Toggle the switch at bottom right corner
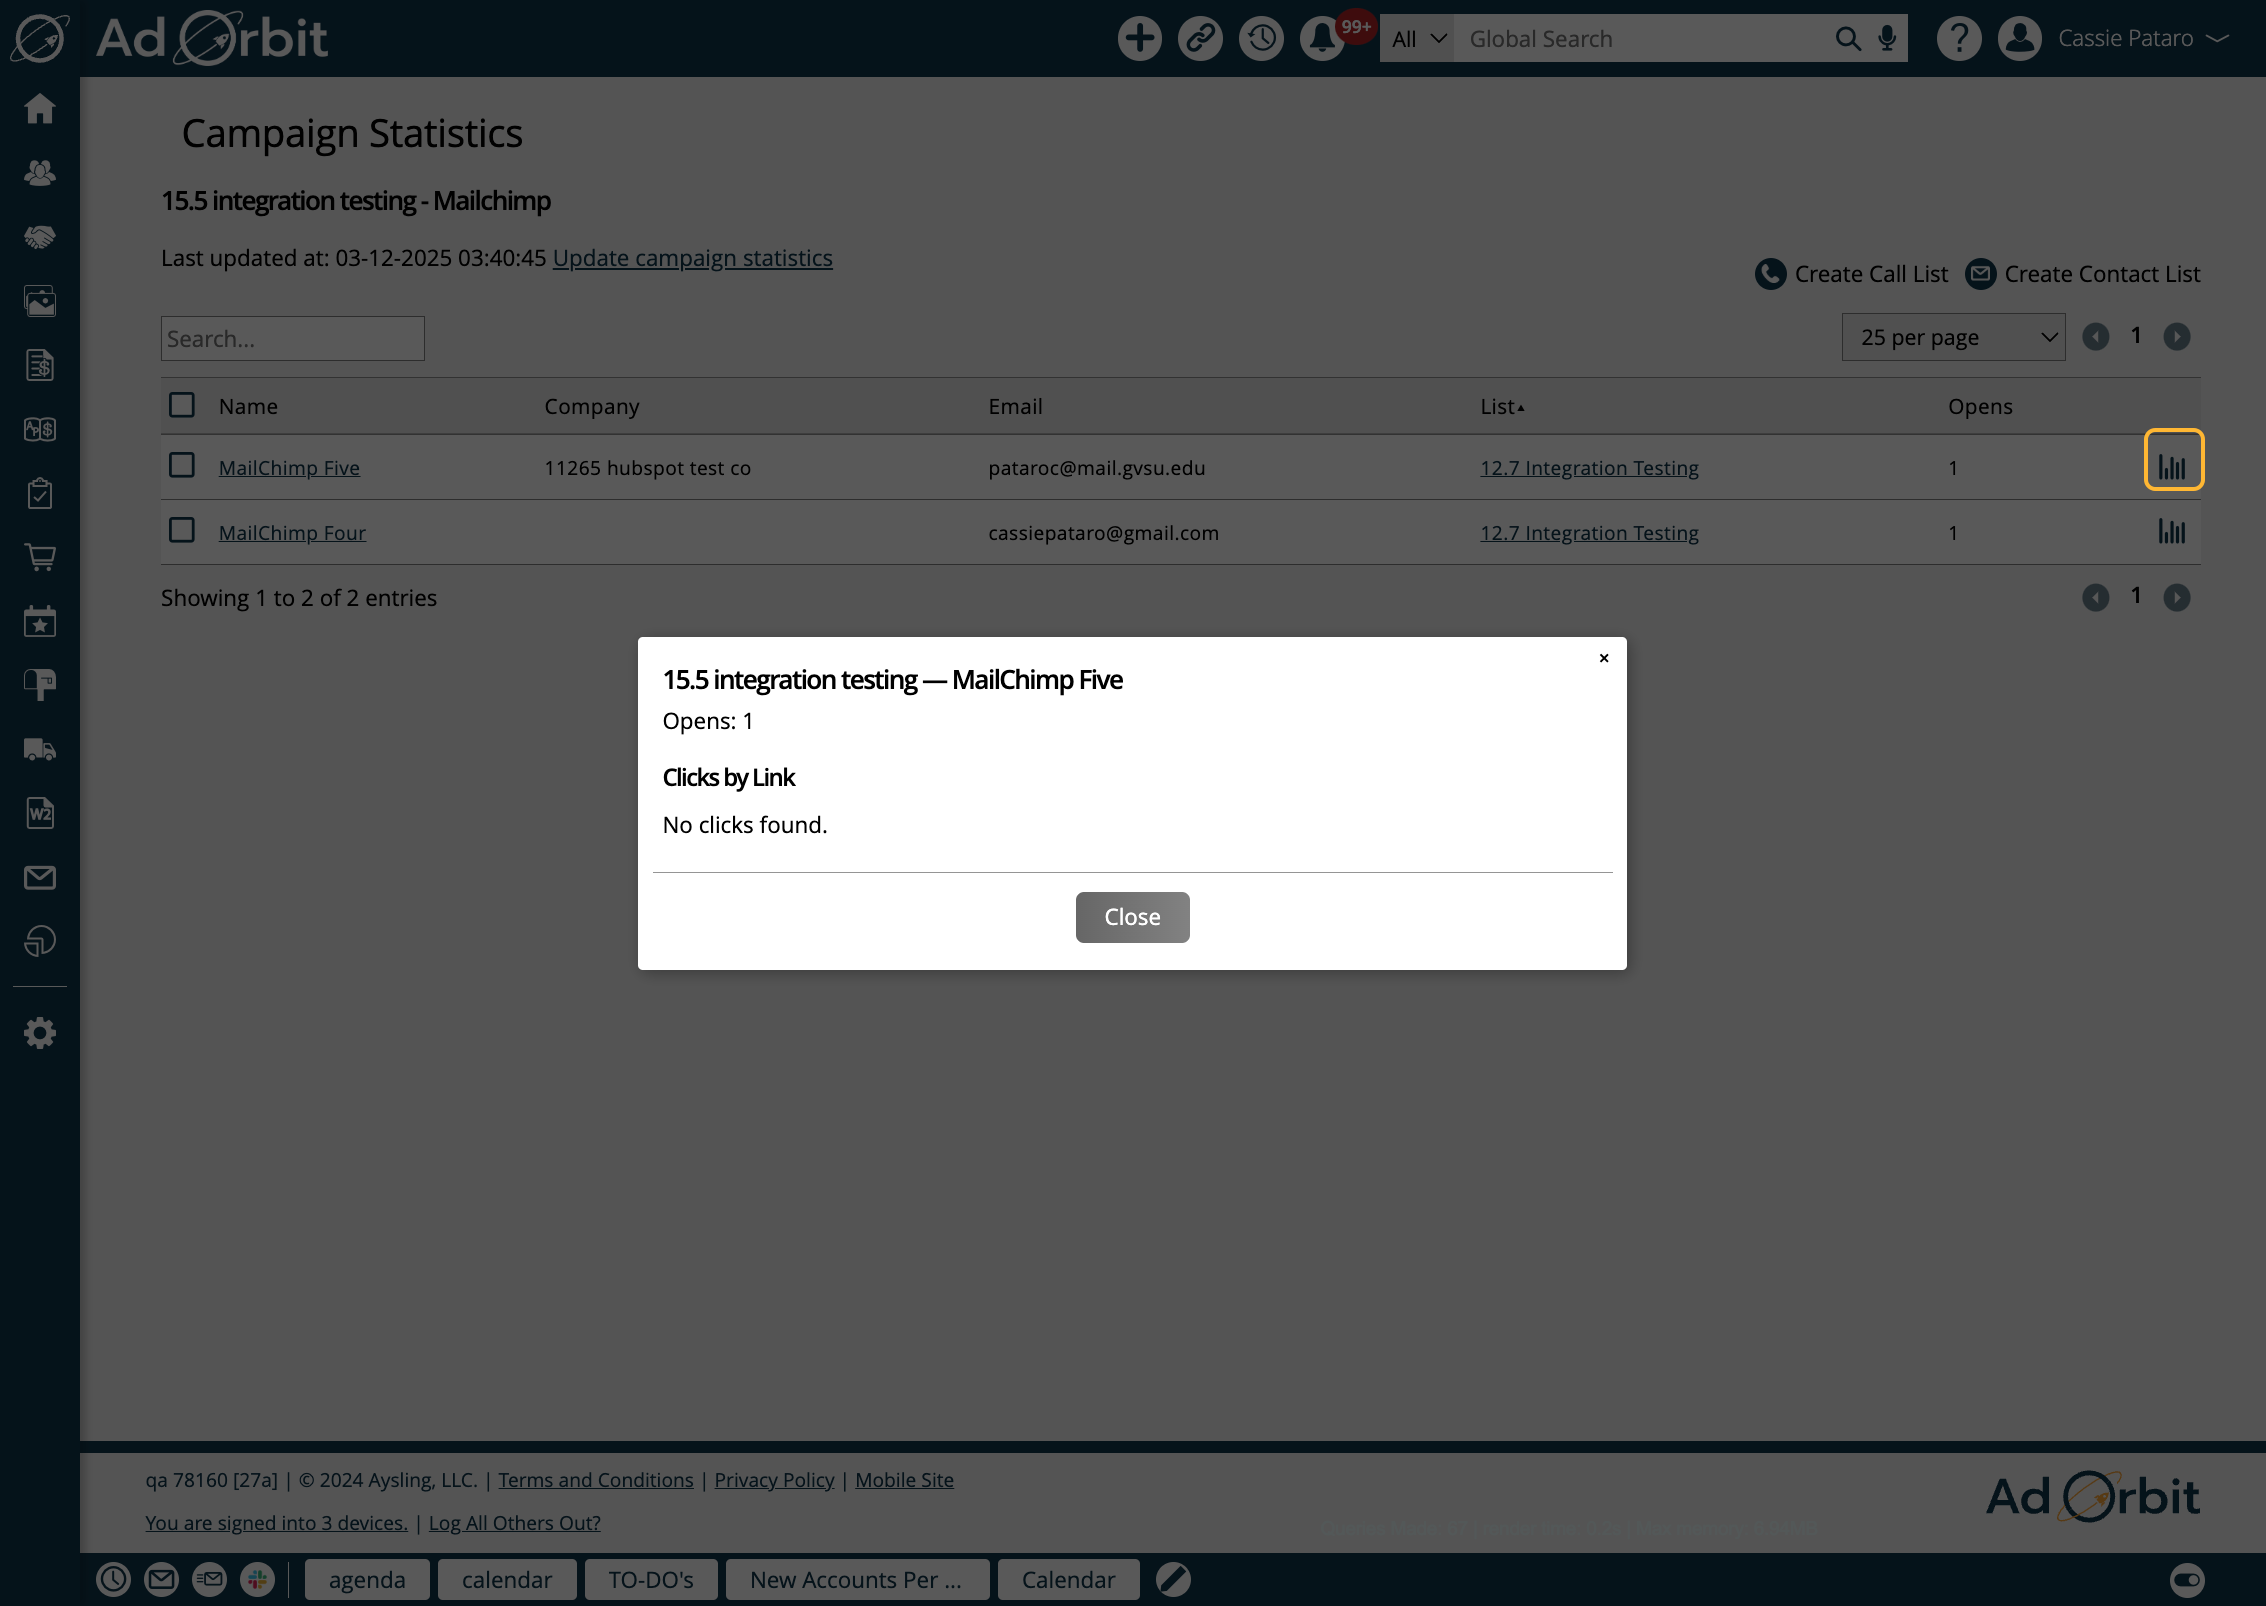Image resolution: width=2266 pixels, height=1606 pixels. pos(2186,1579)
